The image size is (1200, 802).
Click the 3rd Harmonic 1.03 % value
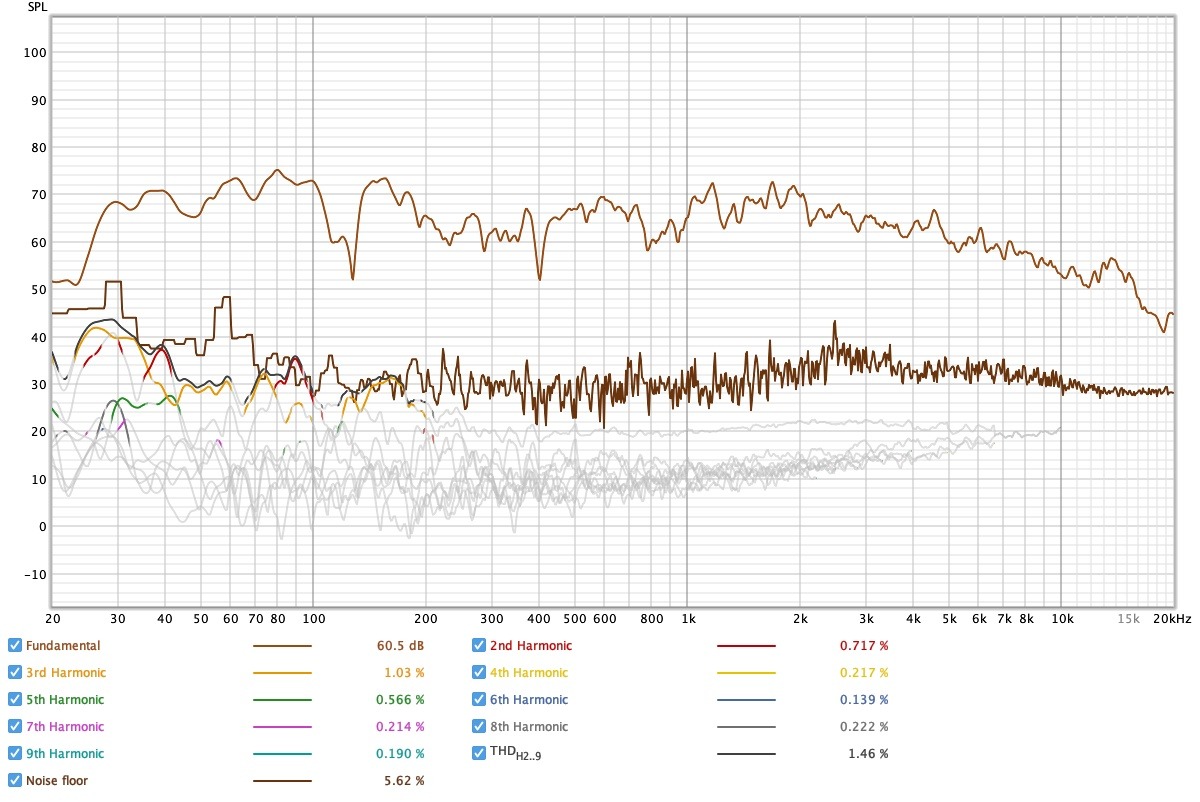pyautogui.click(x=405, y=673)
